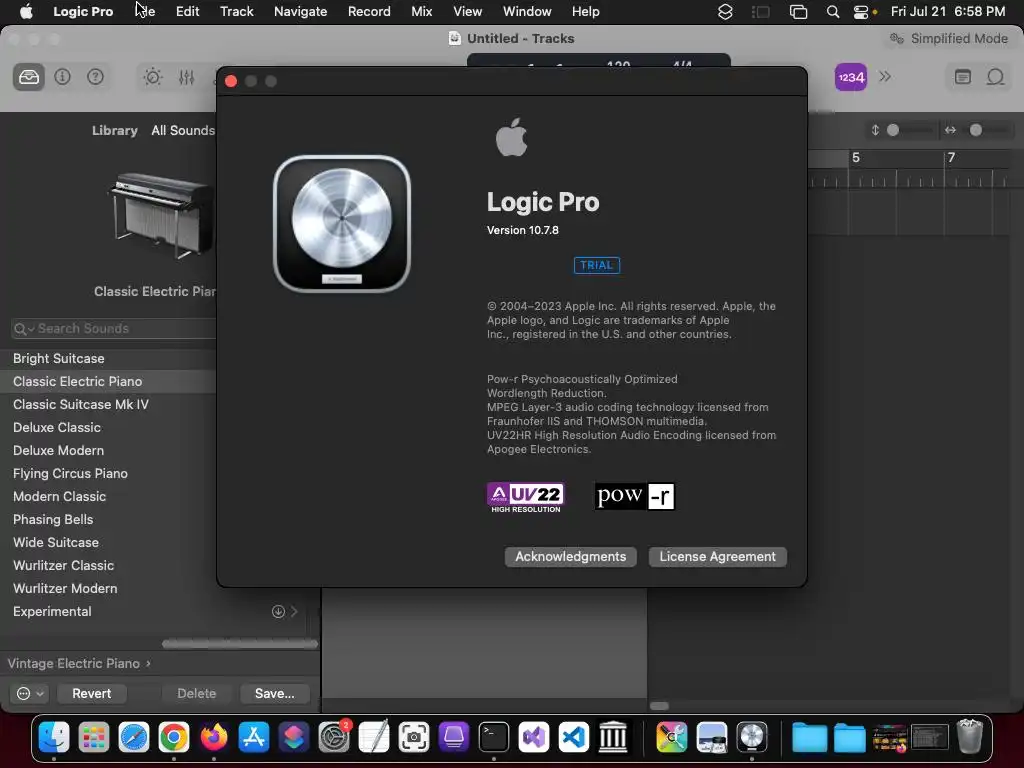Expand toolbar overflow double-chevron
The height and width of the screenshot is (768, 1024).
[885, 76]
